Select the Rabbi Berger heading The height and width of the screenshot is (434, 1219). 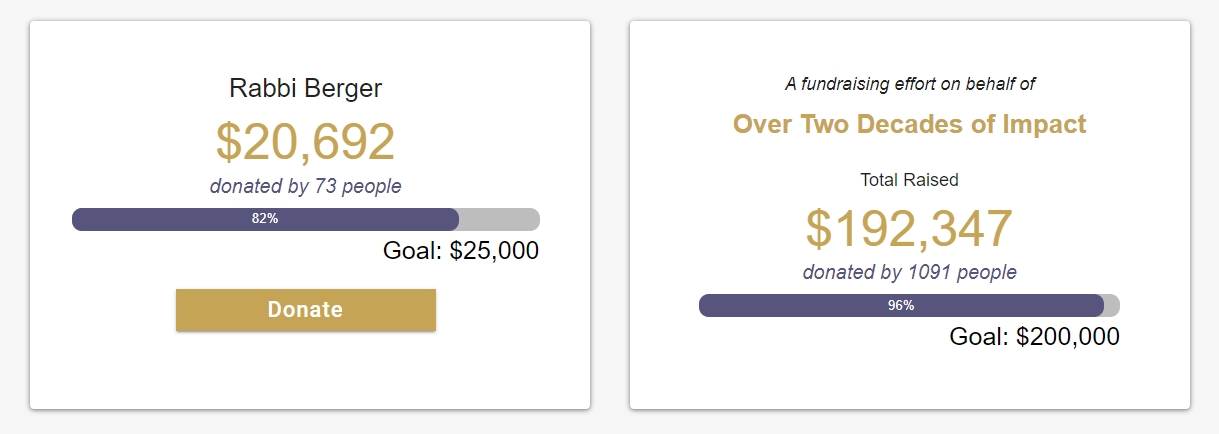click(x=306, y=88)
